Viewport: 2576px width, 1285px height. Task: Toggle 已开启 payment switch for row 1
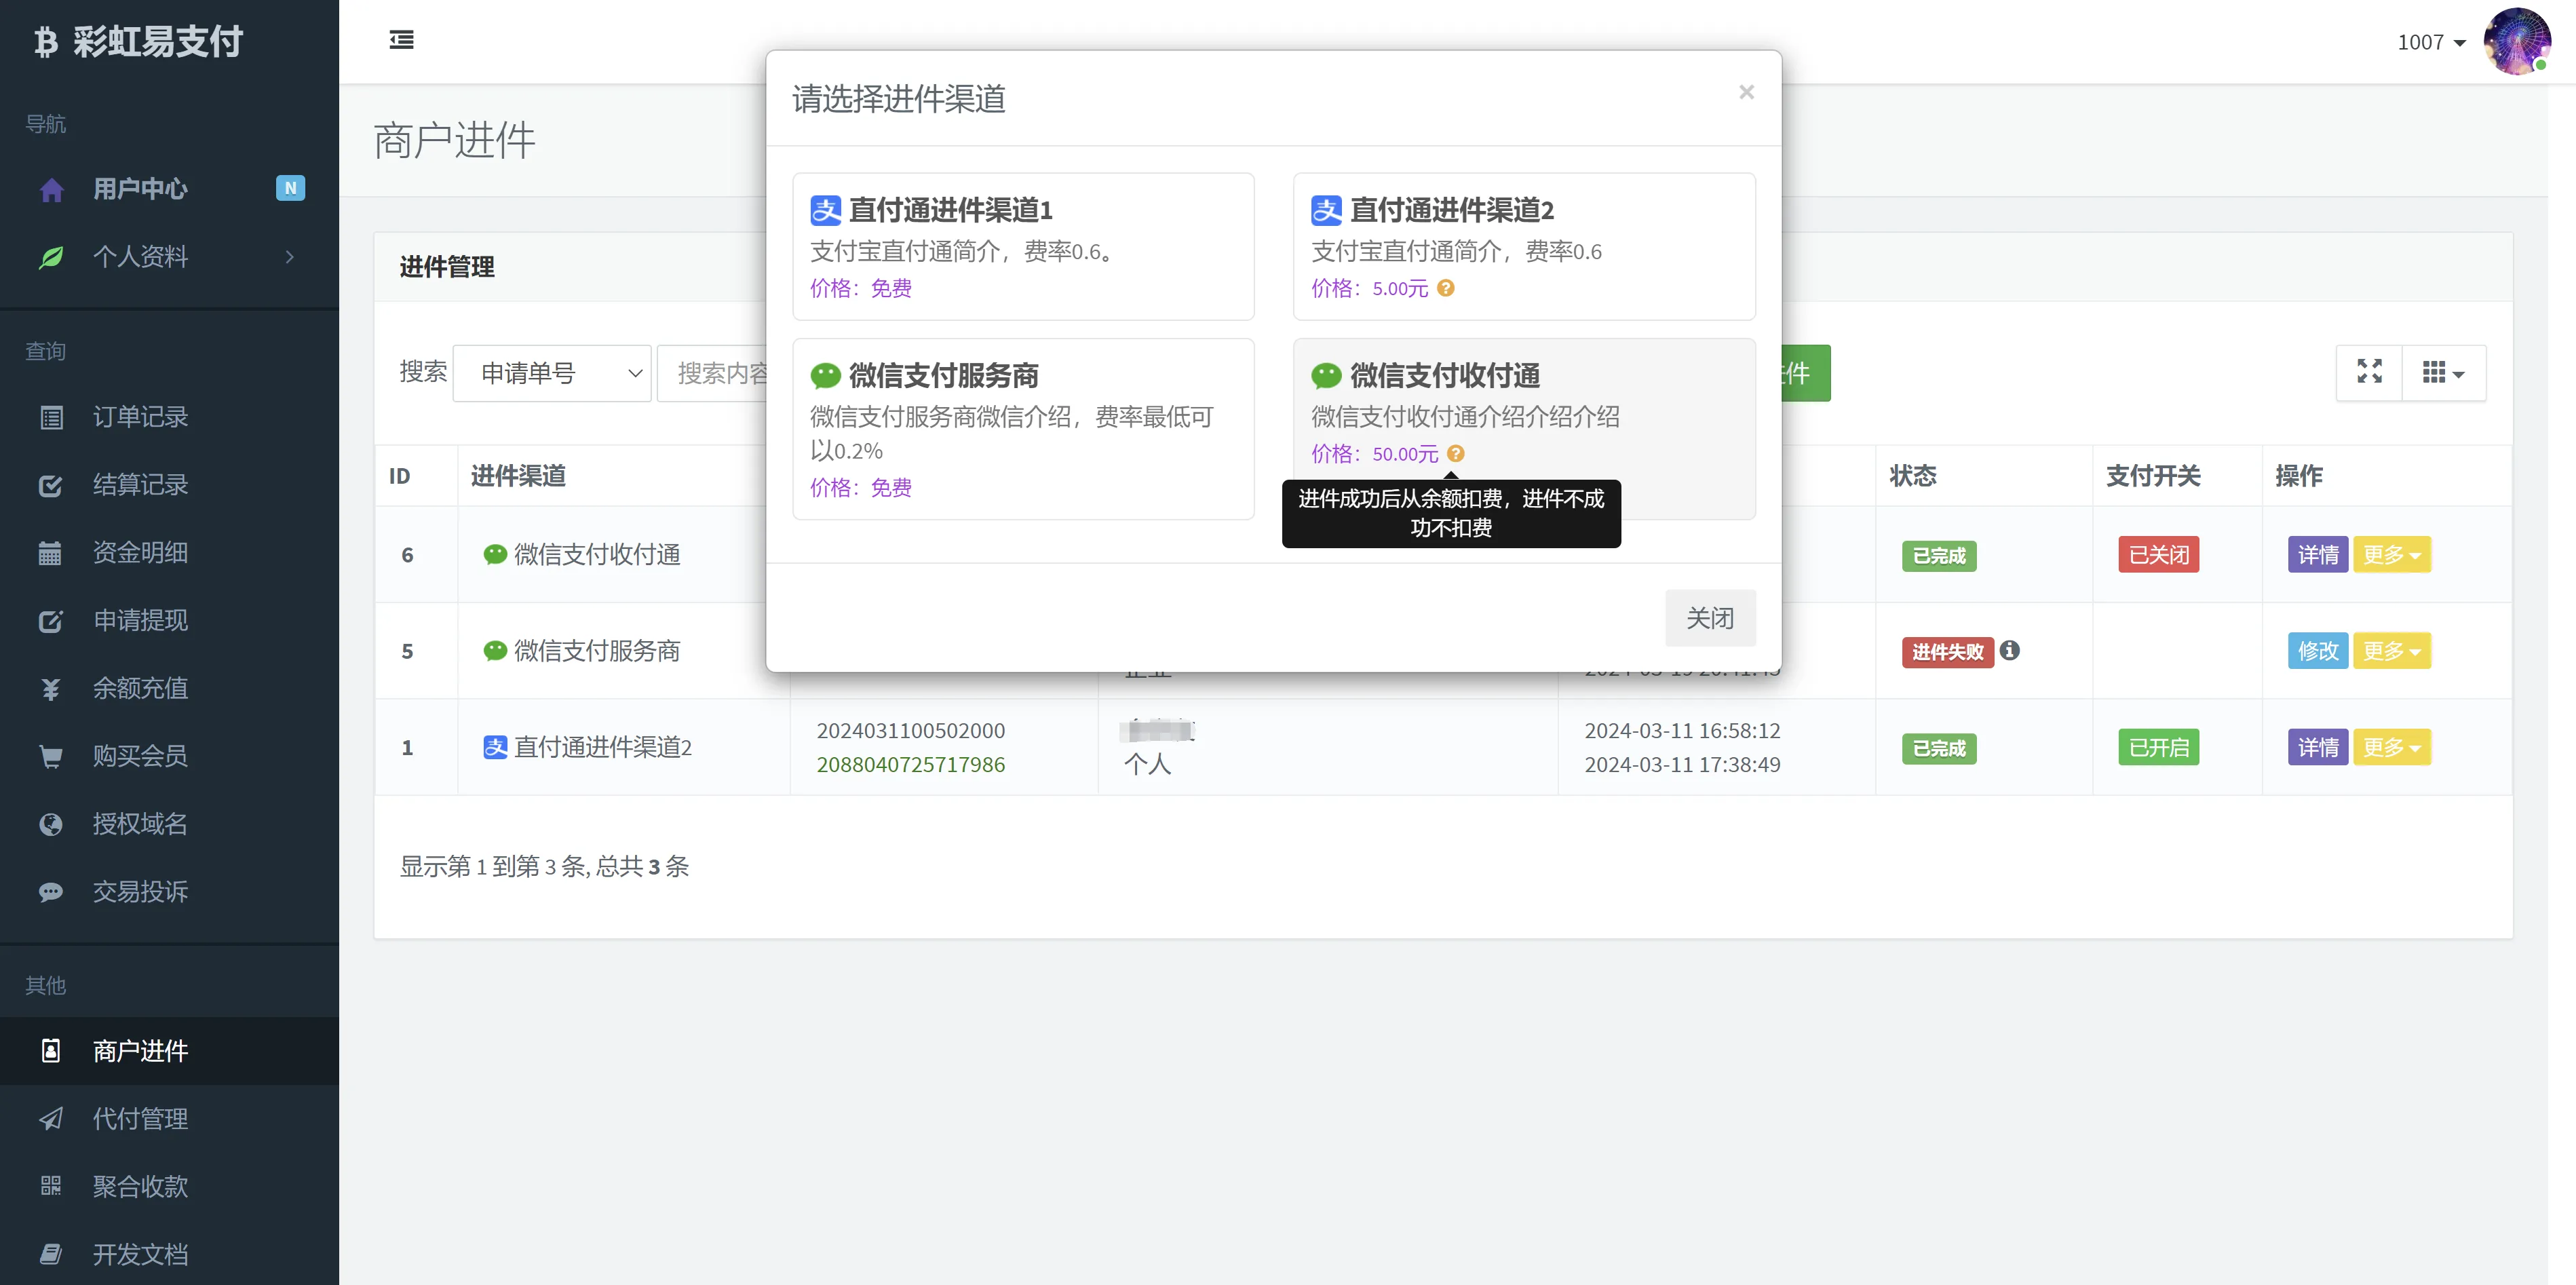[x=2158, y=747]
